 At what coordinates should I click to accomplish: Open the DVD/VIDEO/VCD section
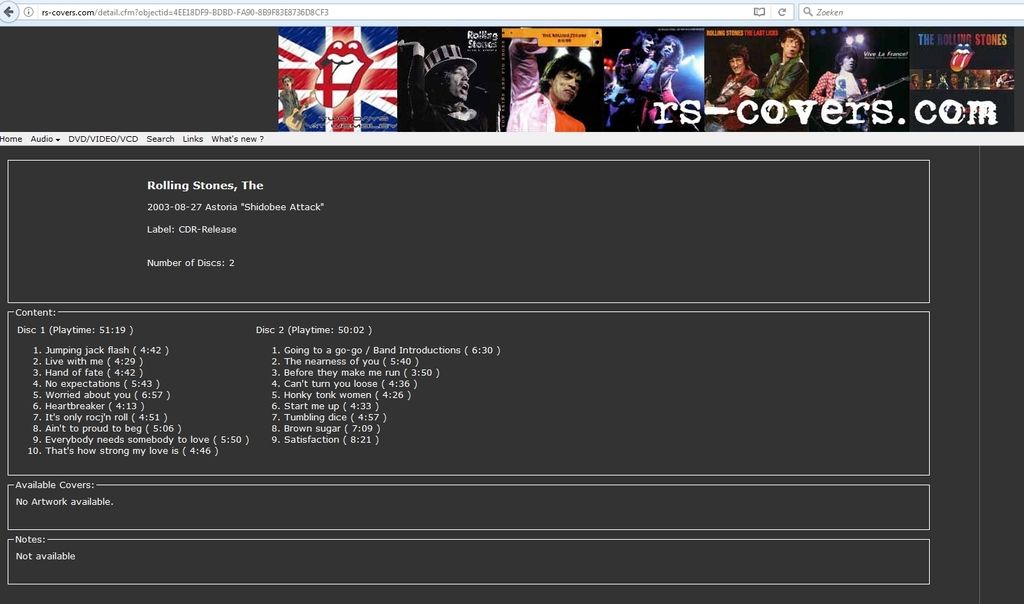(x=103, y=139)
